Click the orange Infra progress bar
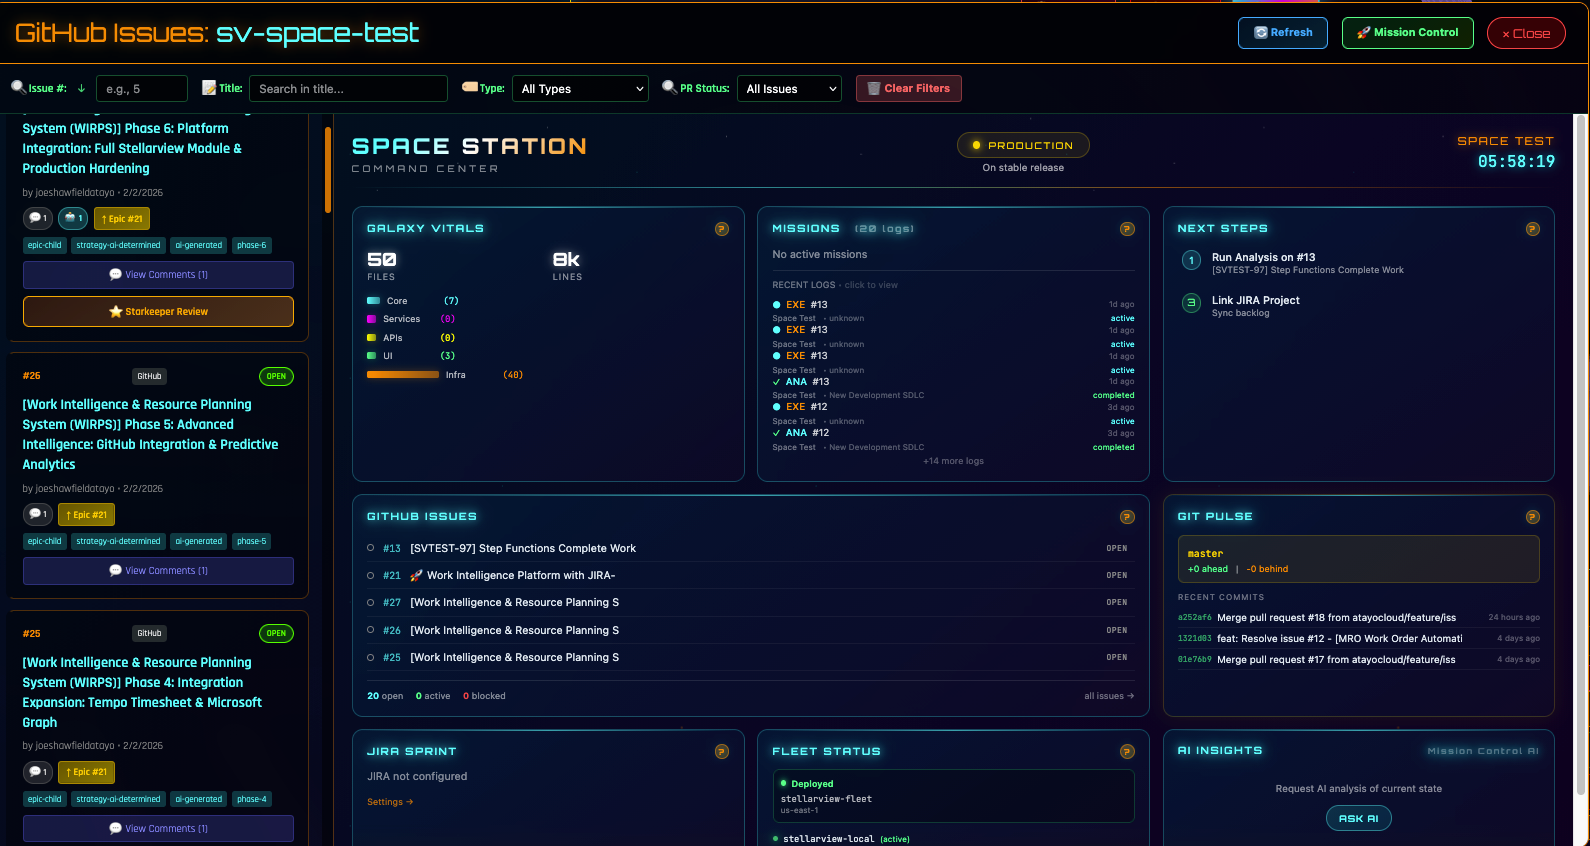This screenshot has width=1590, height=846. click(x=402, y=375)
